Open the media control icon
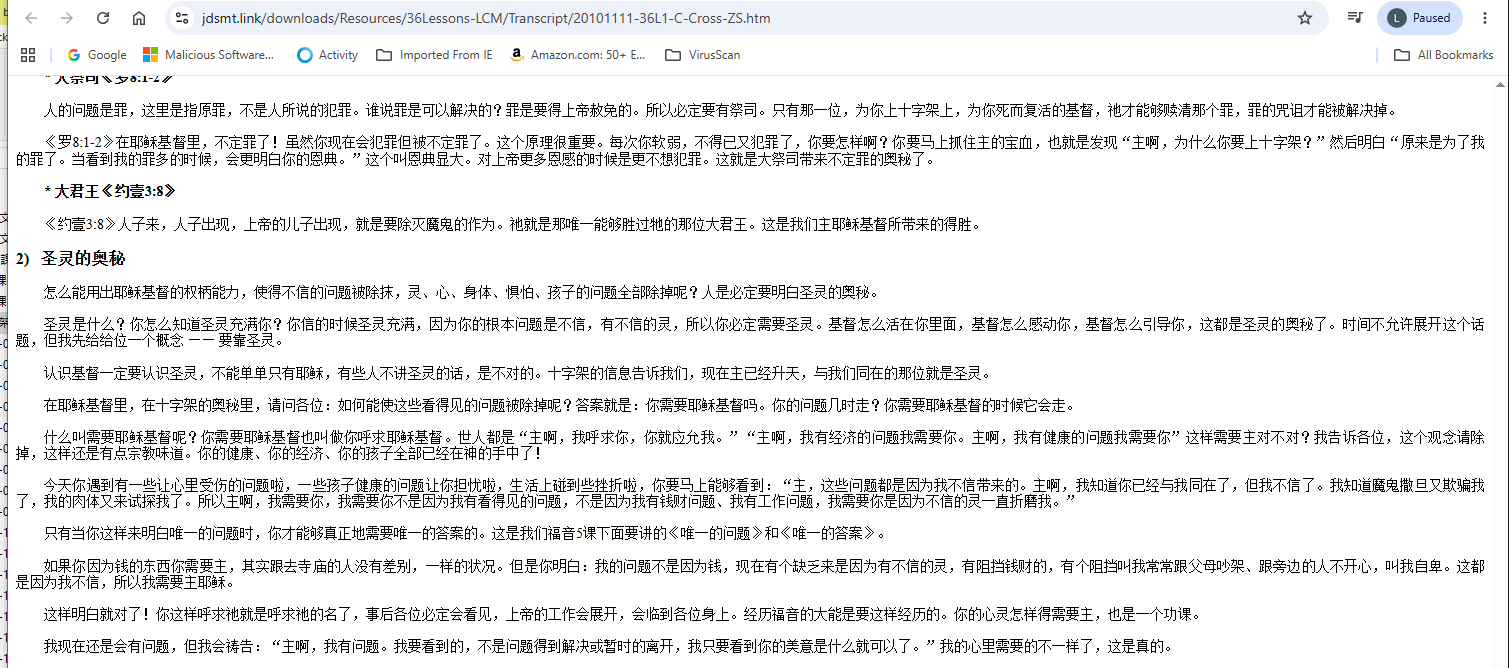1509x668 pixels. [1354, 18]
